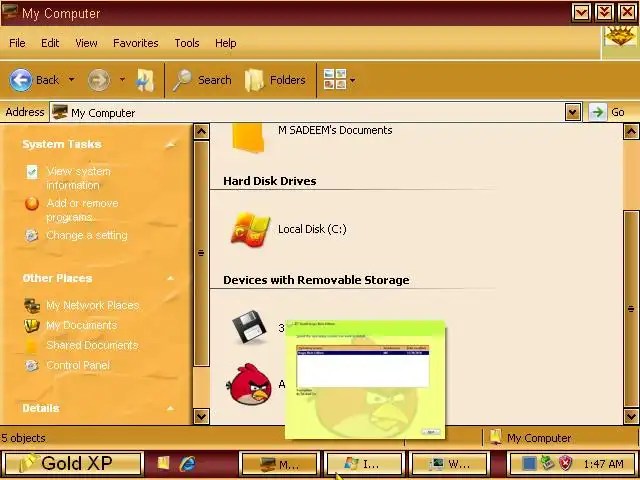Viewport: 640px width, 480px height.
Task: Open the Edit menu
Action: [50, 43]
